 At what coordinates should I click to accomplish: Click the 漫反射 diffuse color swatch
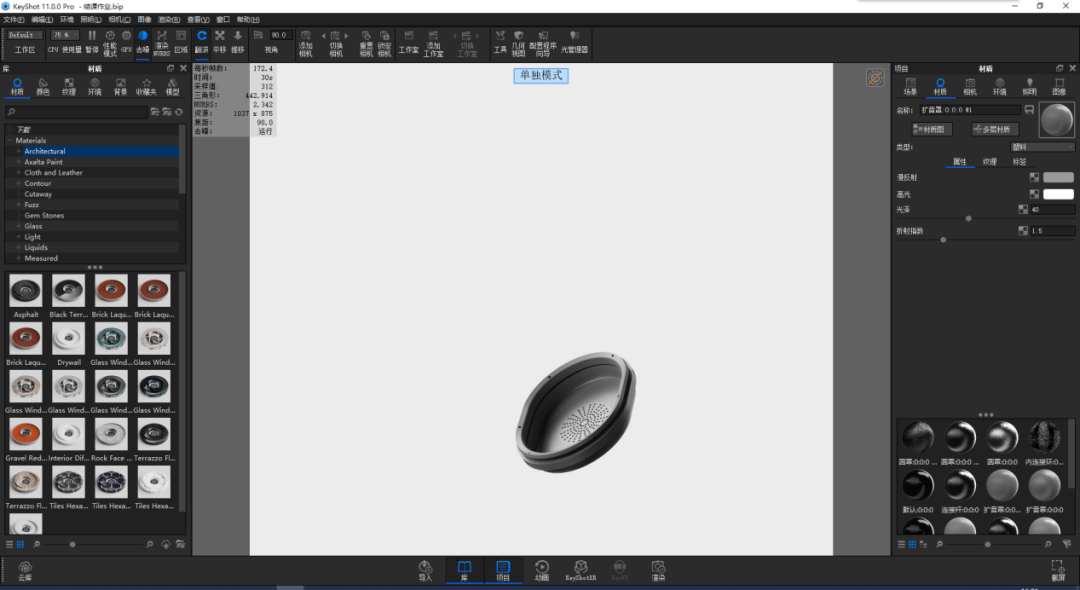[x=1059, y=178]
